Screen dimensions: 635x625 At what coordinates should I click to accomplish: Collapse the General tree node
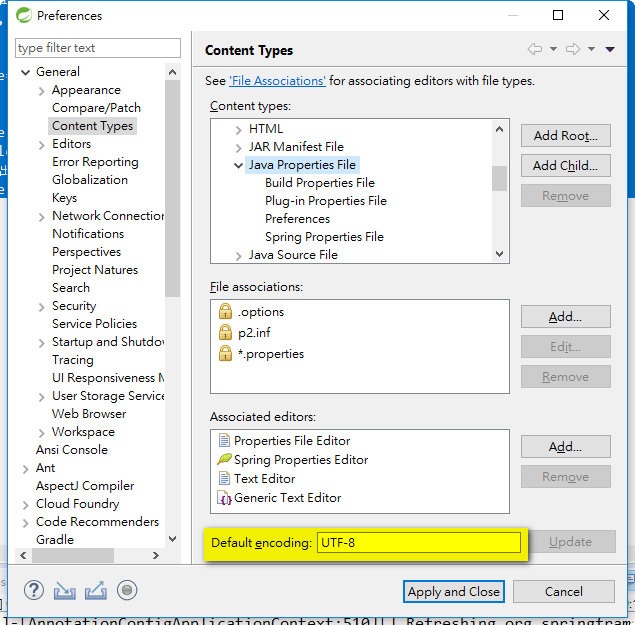click(26, 73)
